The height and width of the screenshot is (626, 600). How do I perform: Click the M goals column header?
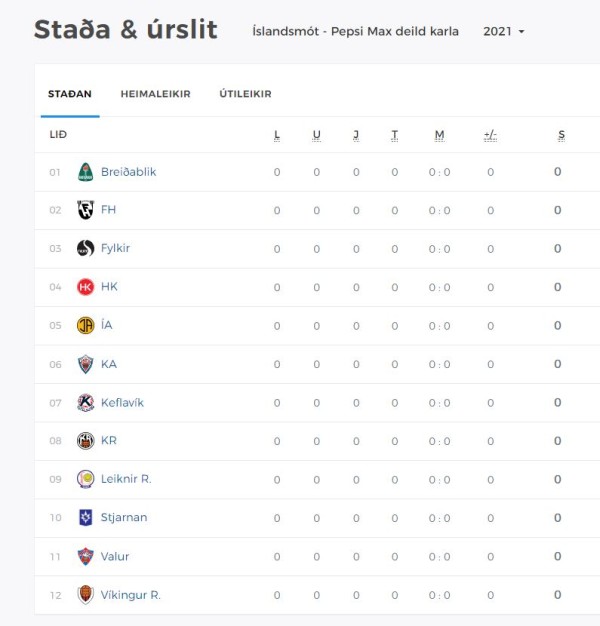(440, 135)
